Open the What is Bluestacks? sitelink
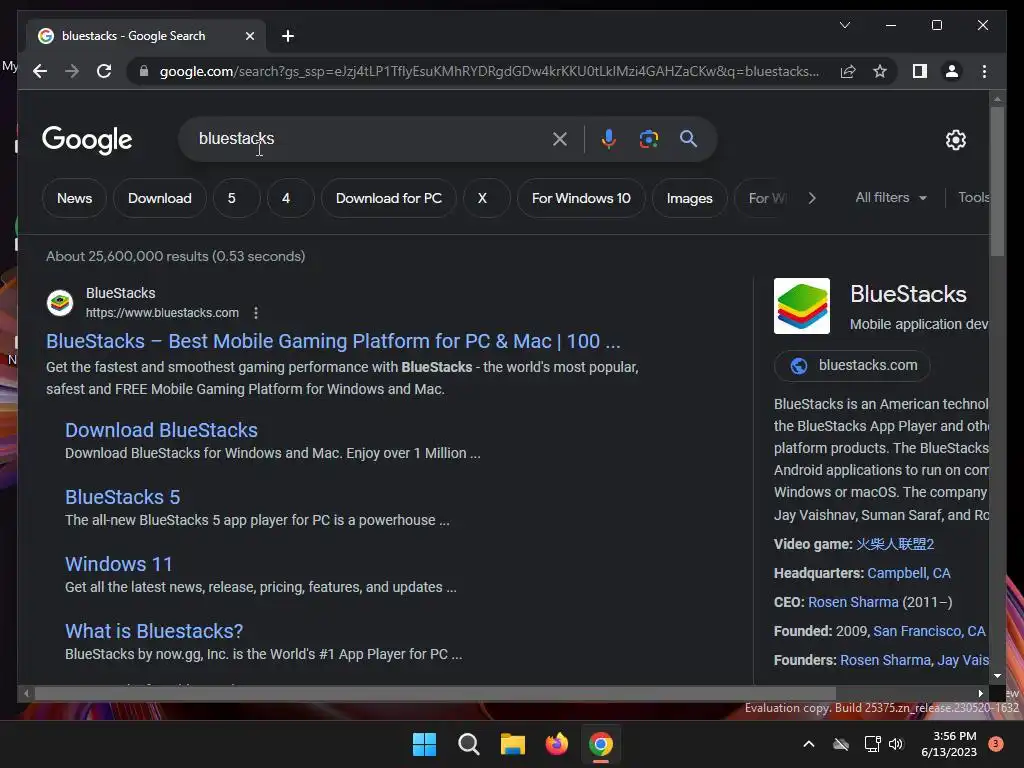The width and height of the screenshot is (1024, 768). point(154,631)
